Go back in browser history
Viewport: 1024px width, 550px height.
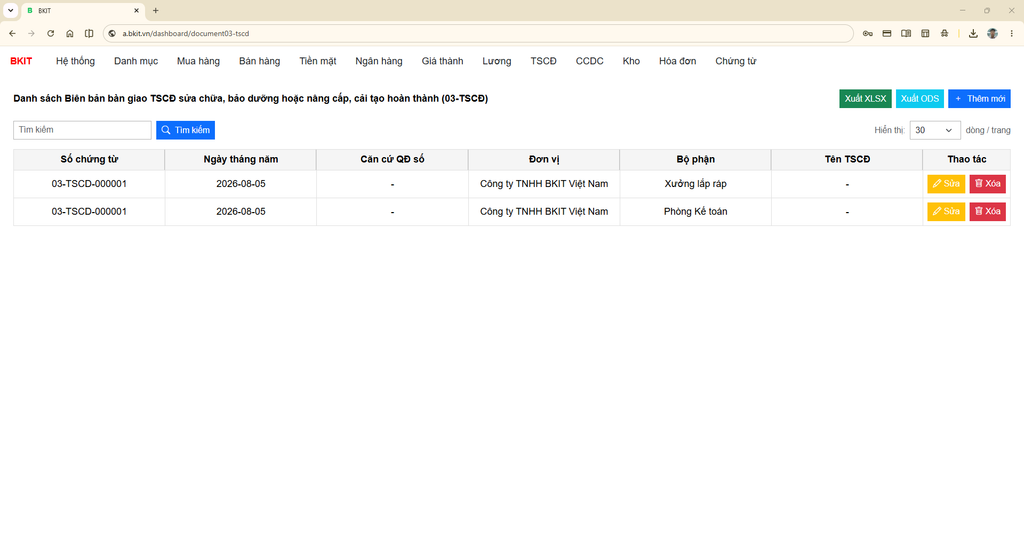12,33
